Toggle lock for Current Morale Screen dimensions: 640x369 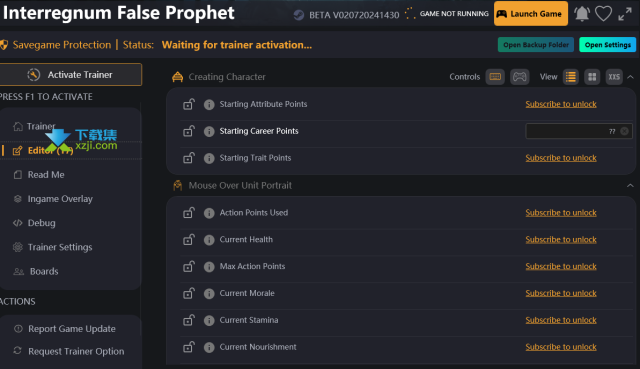coord(189,293)
